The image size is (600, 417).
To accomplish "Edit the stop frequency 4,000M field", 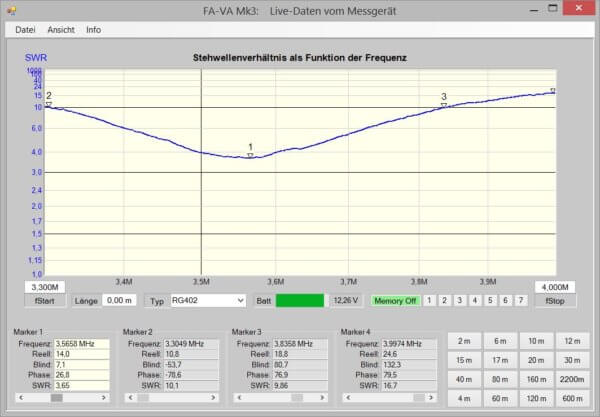I will tap(555, 287).
